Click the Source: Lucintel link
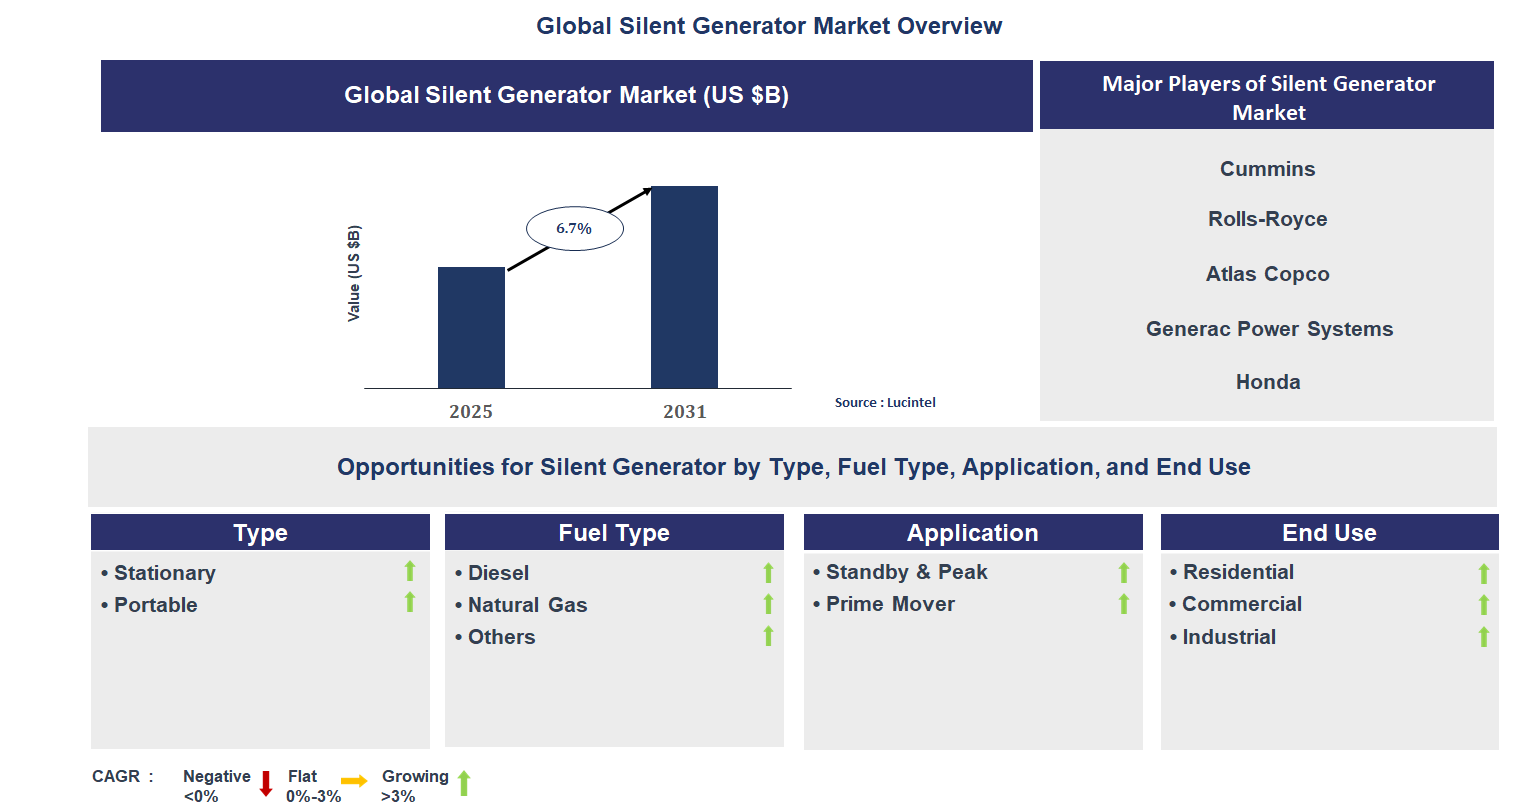Screen dimensions: 1537x812 point(885,402)
